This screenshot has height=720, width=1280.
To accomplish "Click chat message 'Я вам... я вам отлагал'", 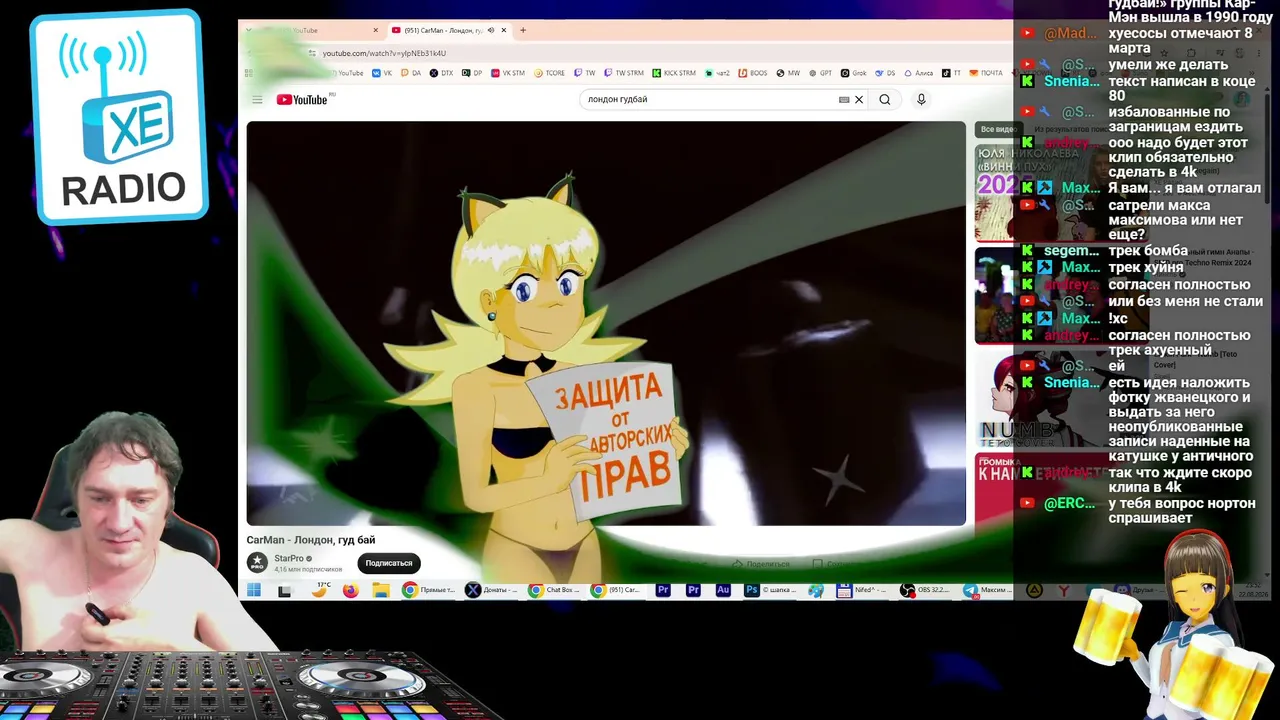I will click(x=1184, y=188).
